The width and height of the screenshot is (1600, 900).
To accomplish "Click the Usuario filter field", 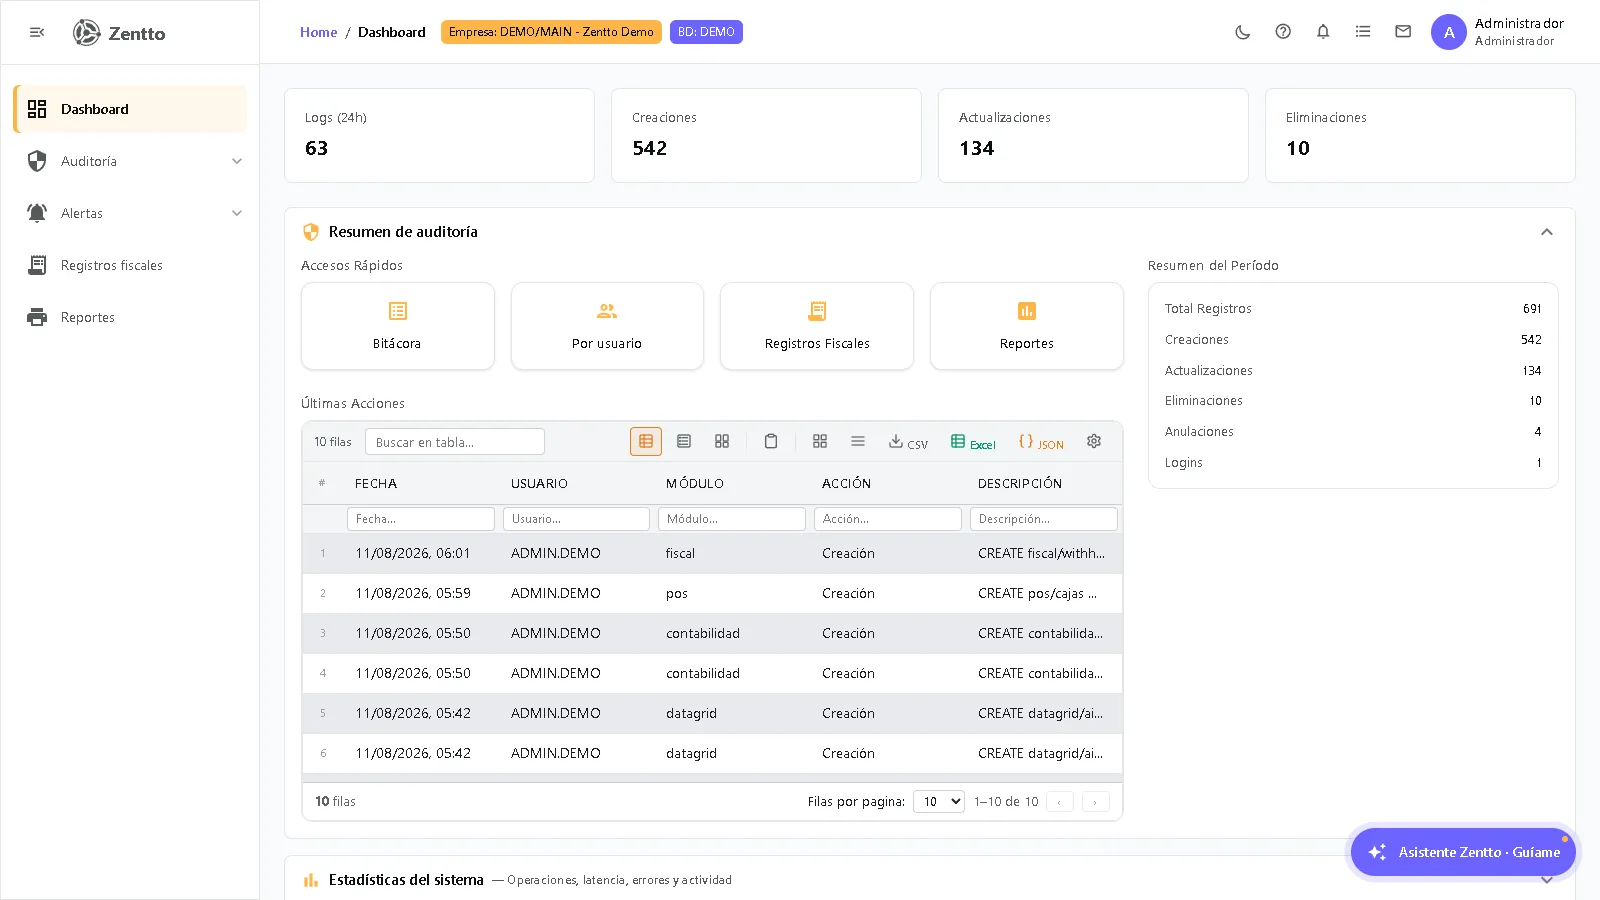I will click(577, 519).
